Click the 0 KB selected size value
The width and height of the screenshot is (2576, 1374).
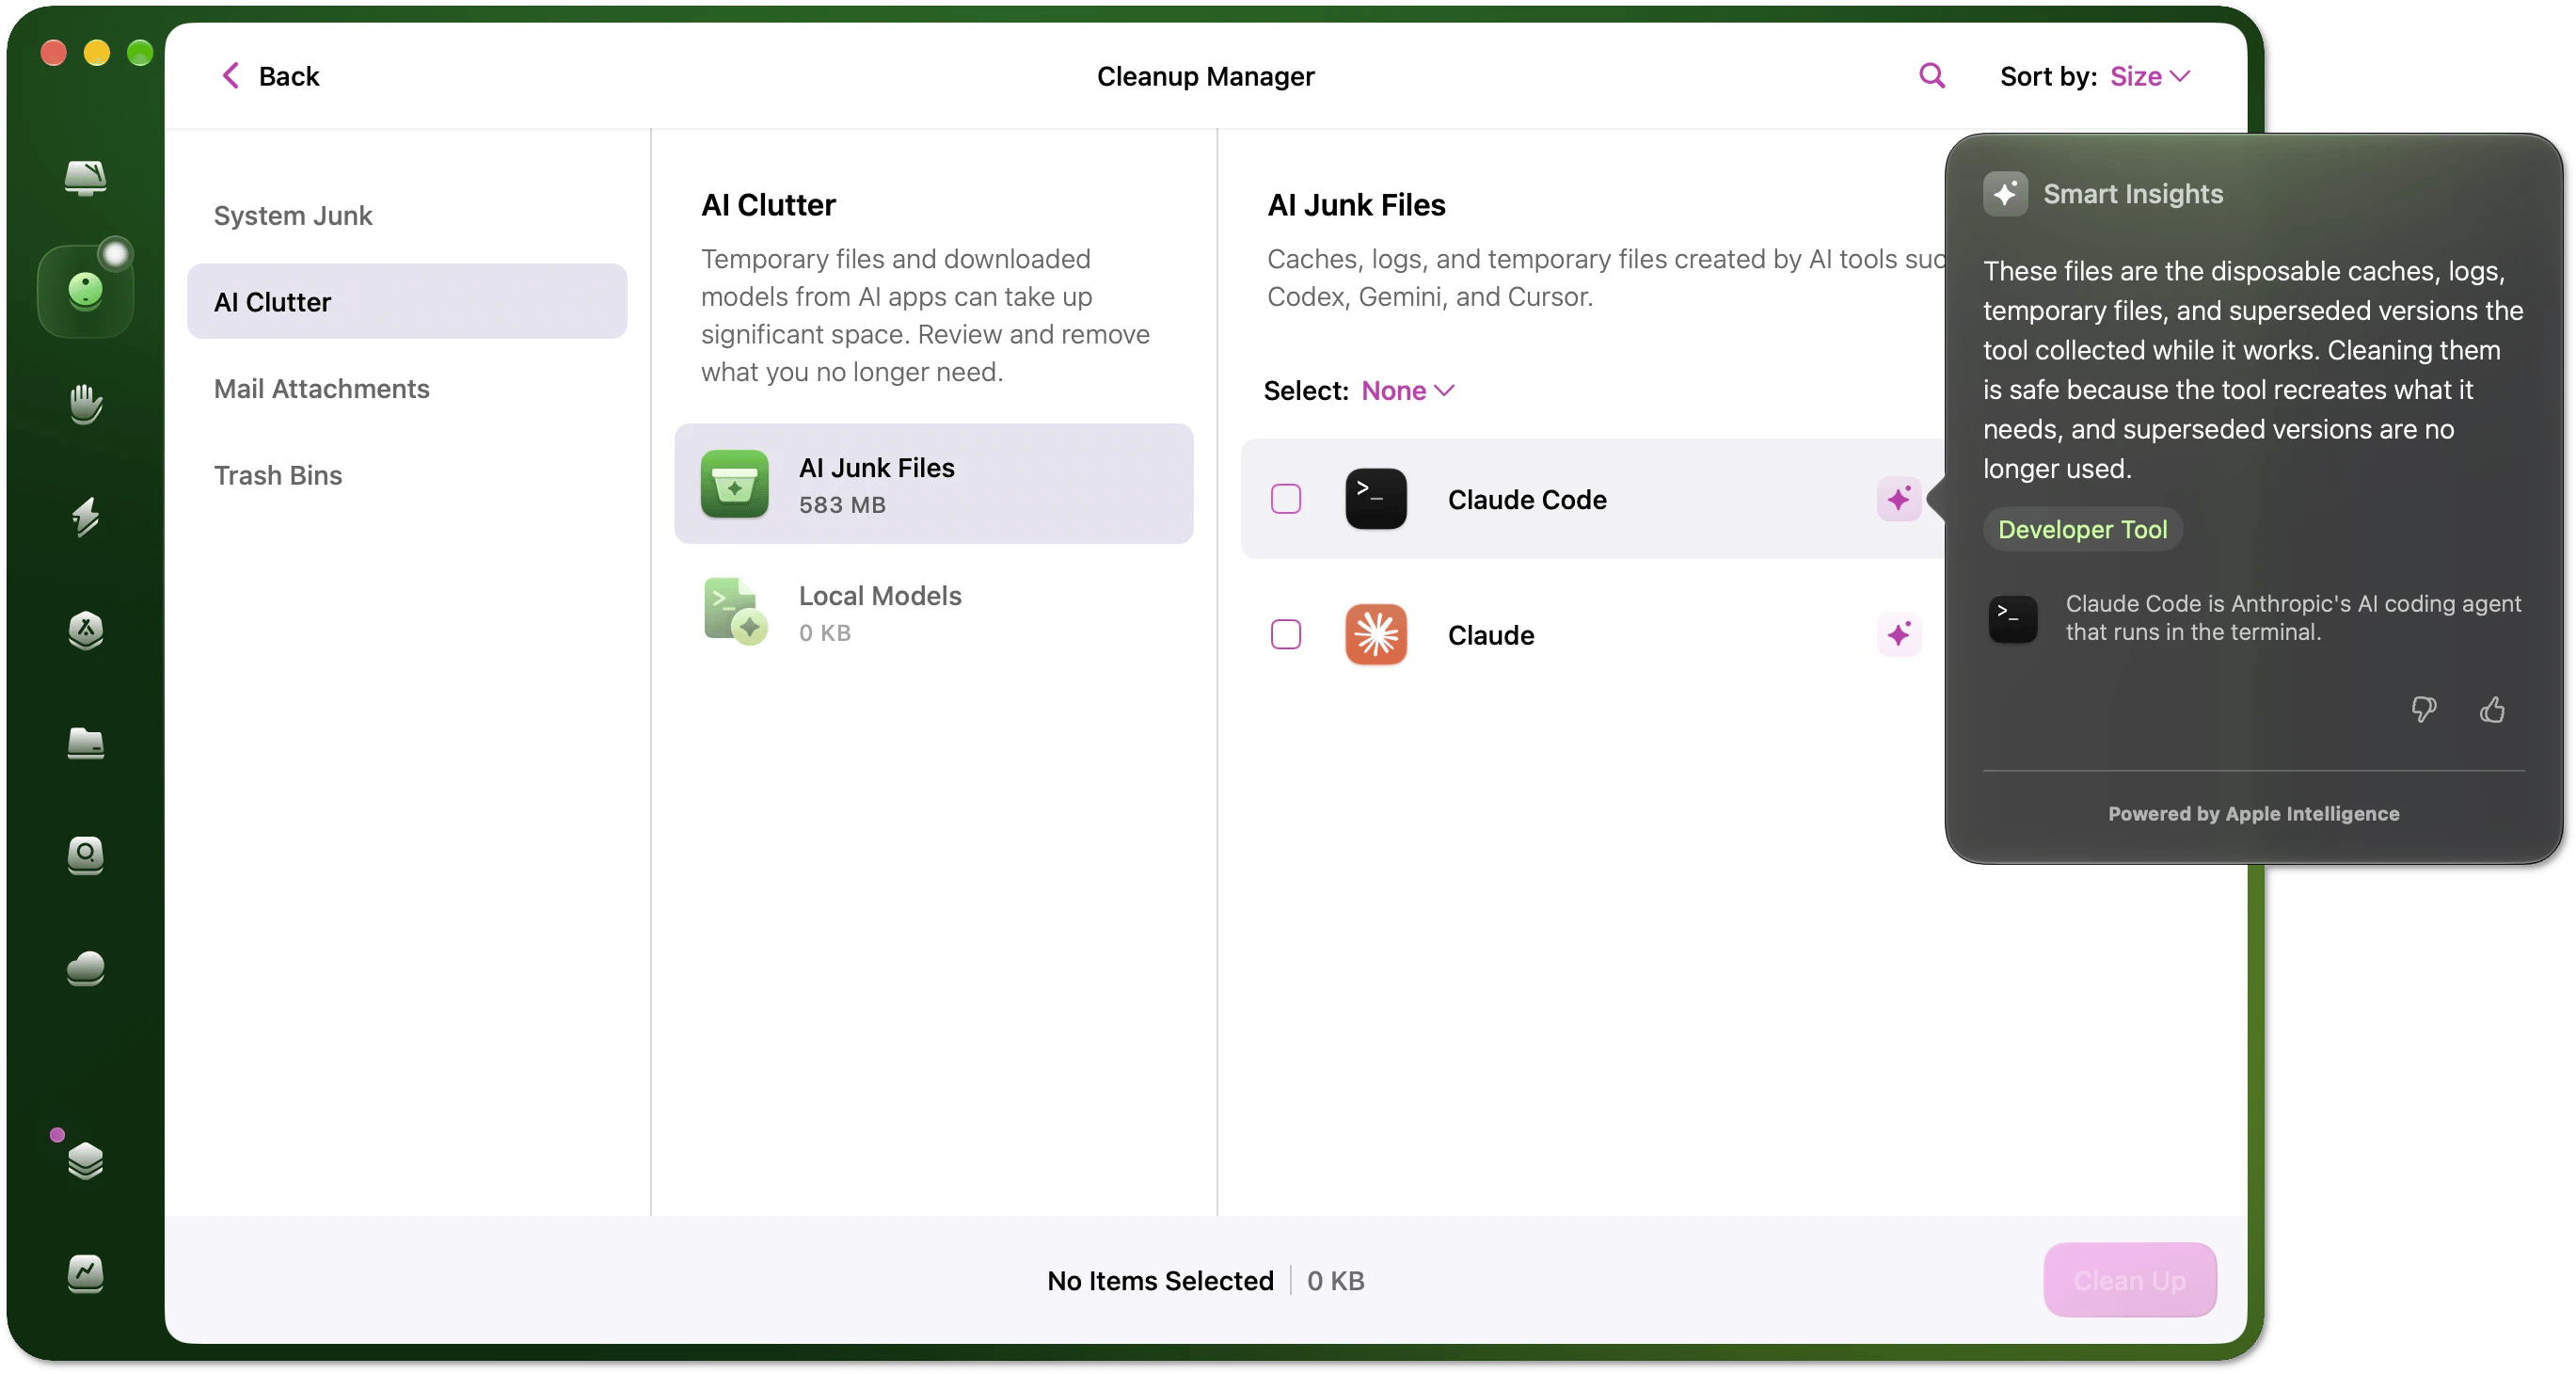1334,1280
